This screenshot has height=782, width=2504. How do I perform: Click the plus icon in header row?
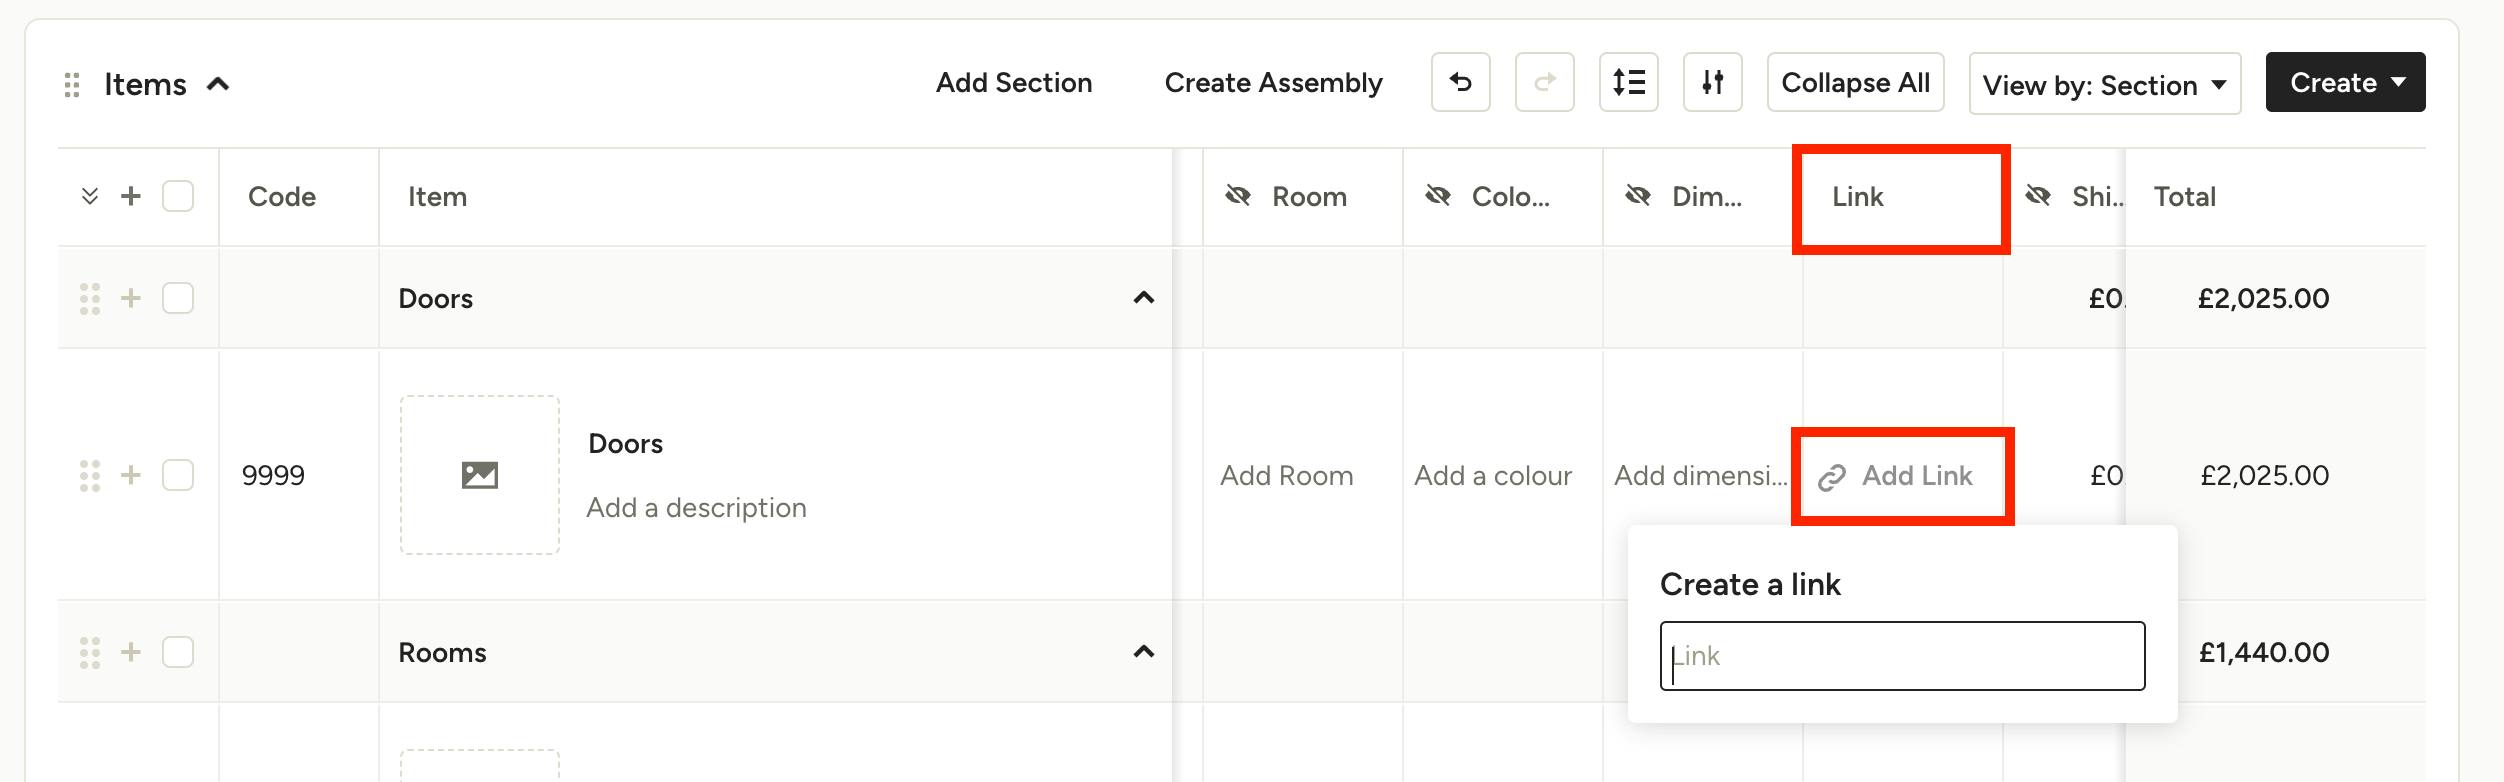(x=131, y=196)
